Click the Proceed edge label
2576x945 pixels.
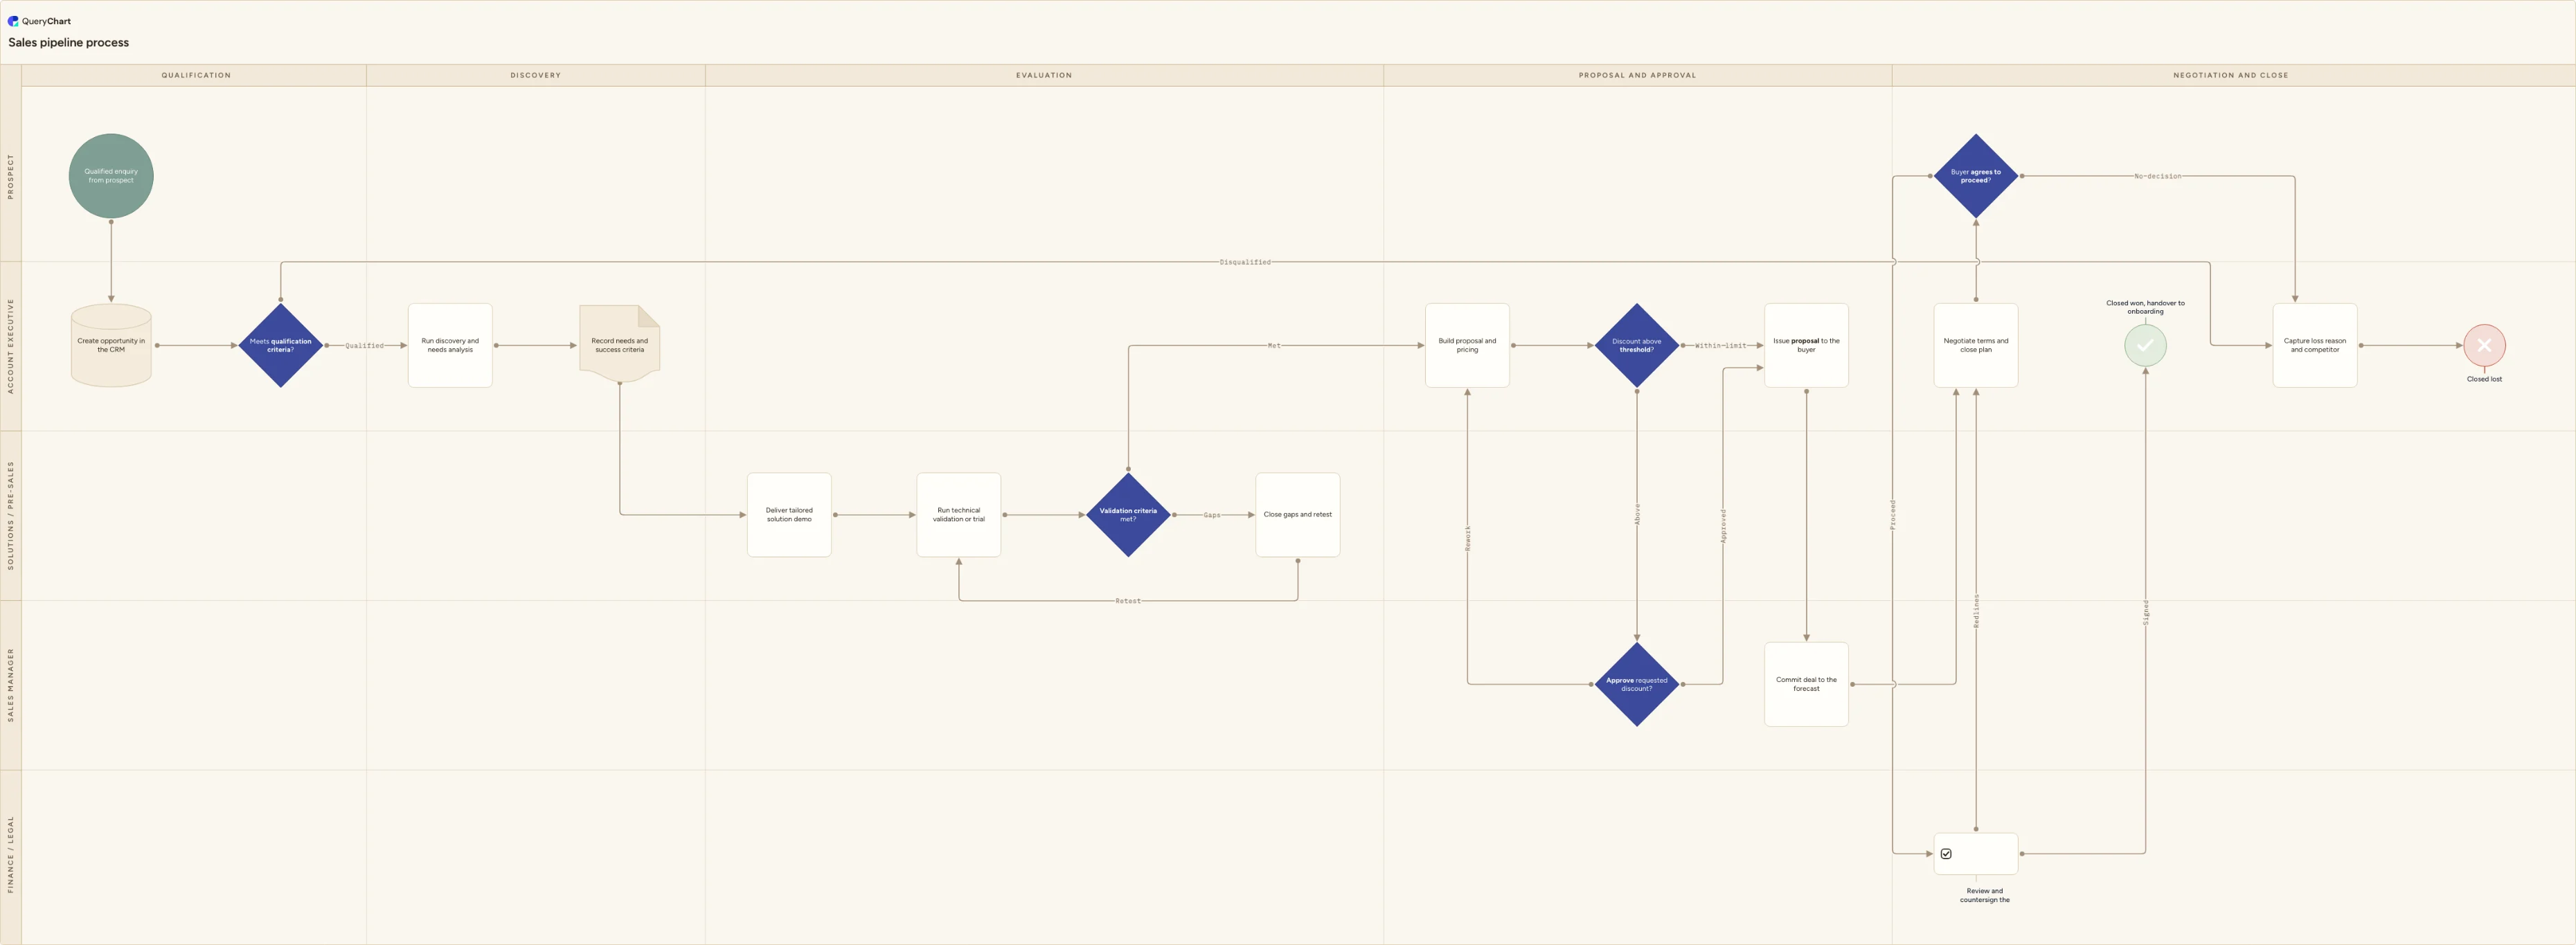[1893, 515]
